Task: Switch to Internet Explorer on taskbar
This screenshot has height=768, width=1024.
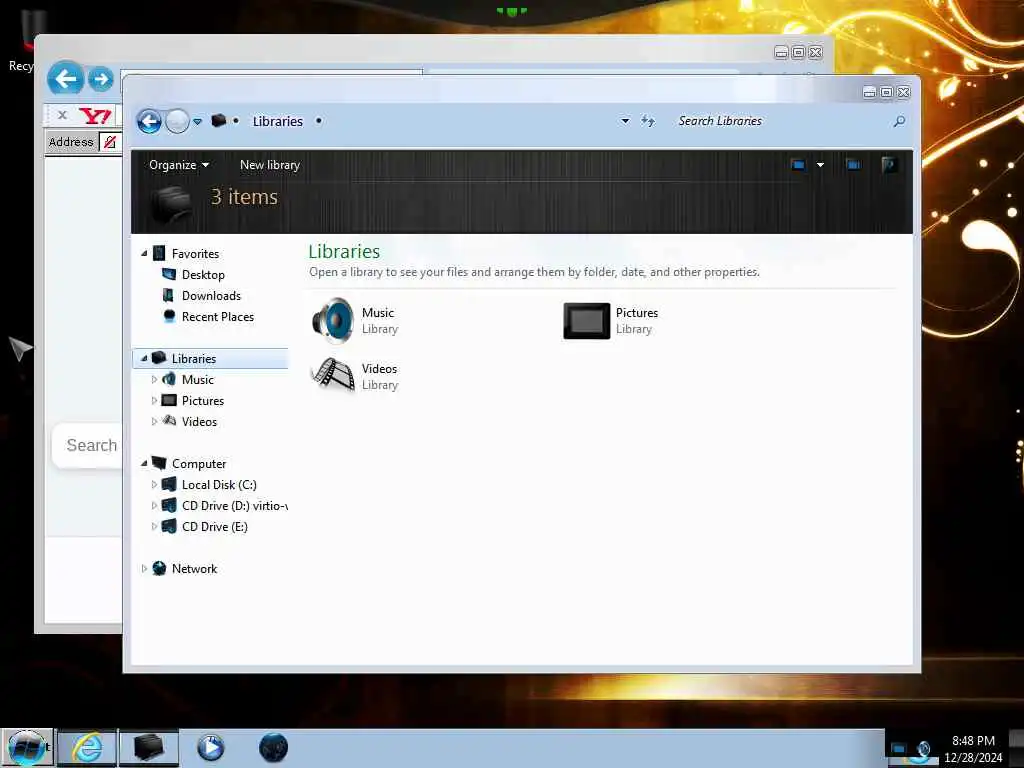Action: point(87,748)
